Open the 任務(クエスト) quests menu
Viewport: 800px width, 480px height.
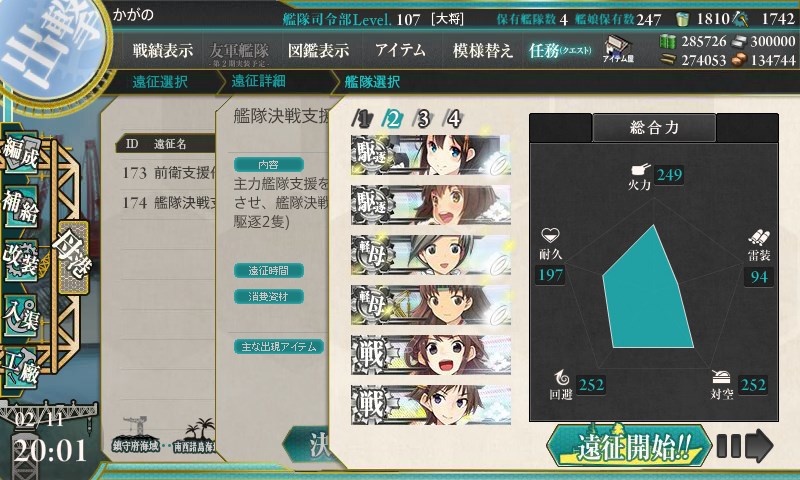click(560, 50)
